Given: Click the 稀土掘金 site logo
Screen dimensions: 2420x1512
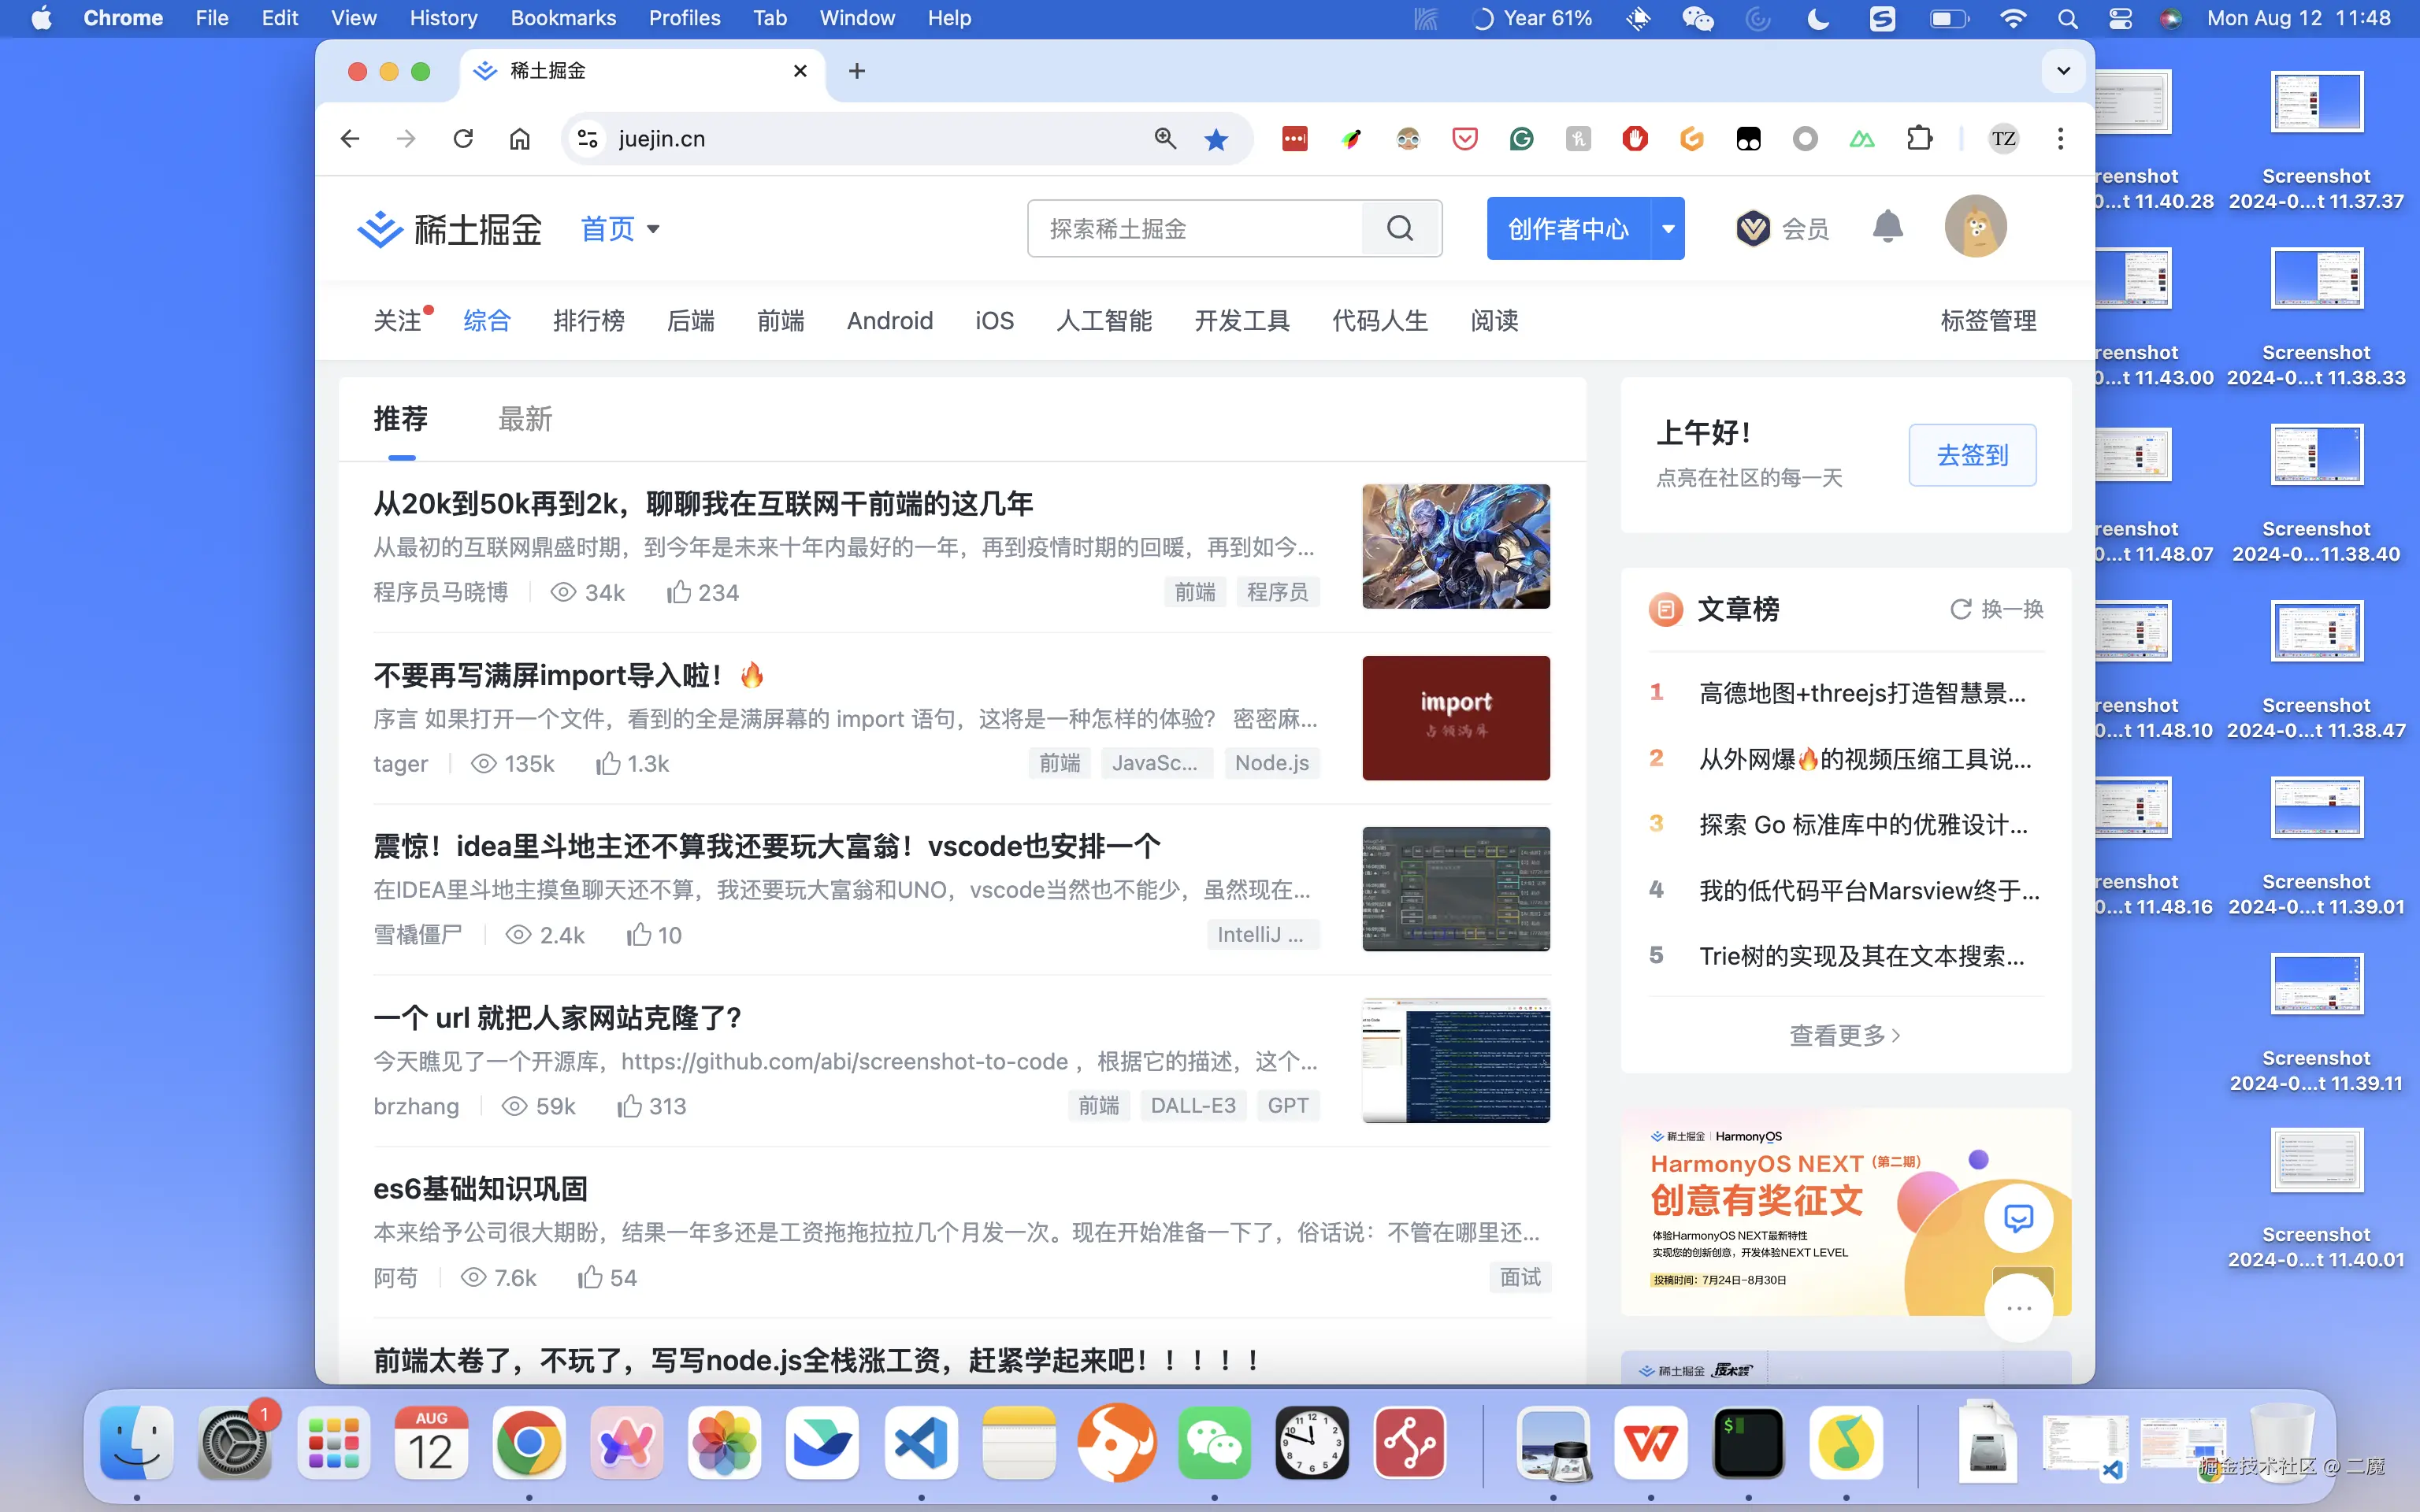Looking at the screenshot, I should click(448, 228).
